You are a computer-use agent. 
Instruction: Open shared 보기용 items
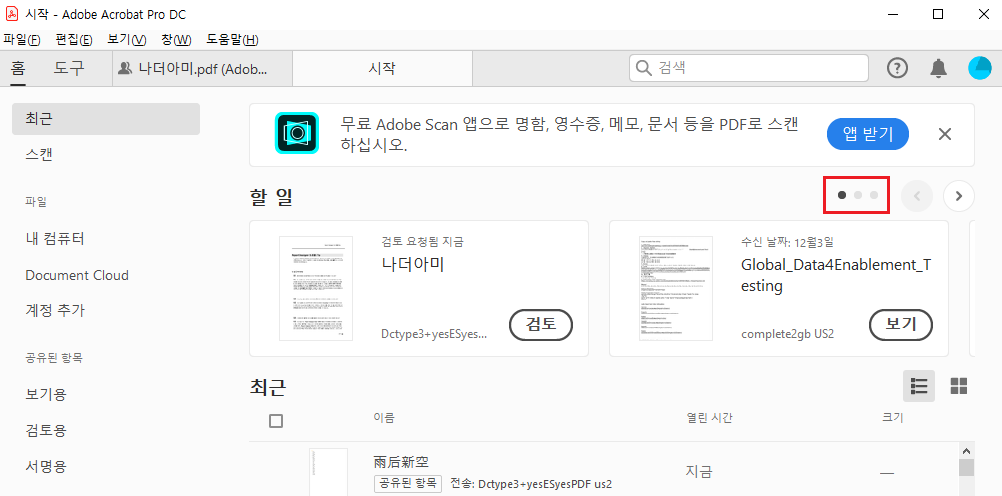pyautogui.click(x=45, y=394)
